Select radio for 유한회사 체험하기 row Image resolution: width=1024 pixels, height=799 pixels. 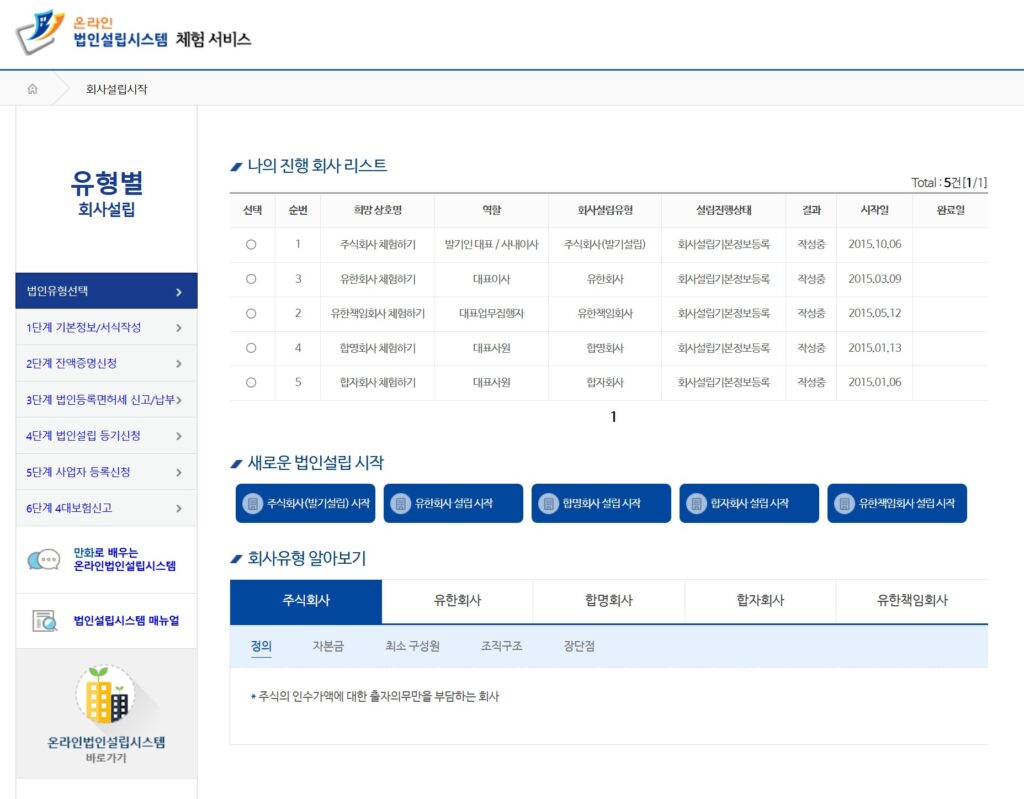coord(251,279)
